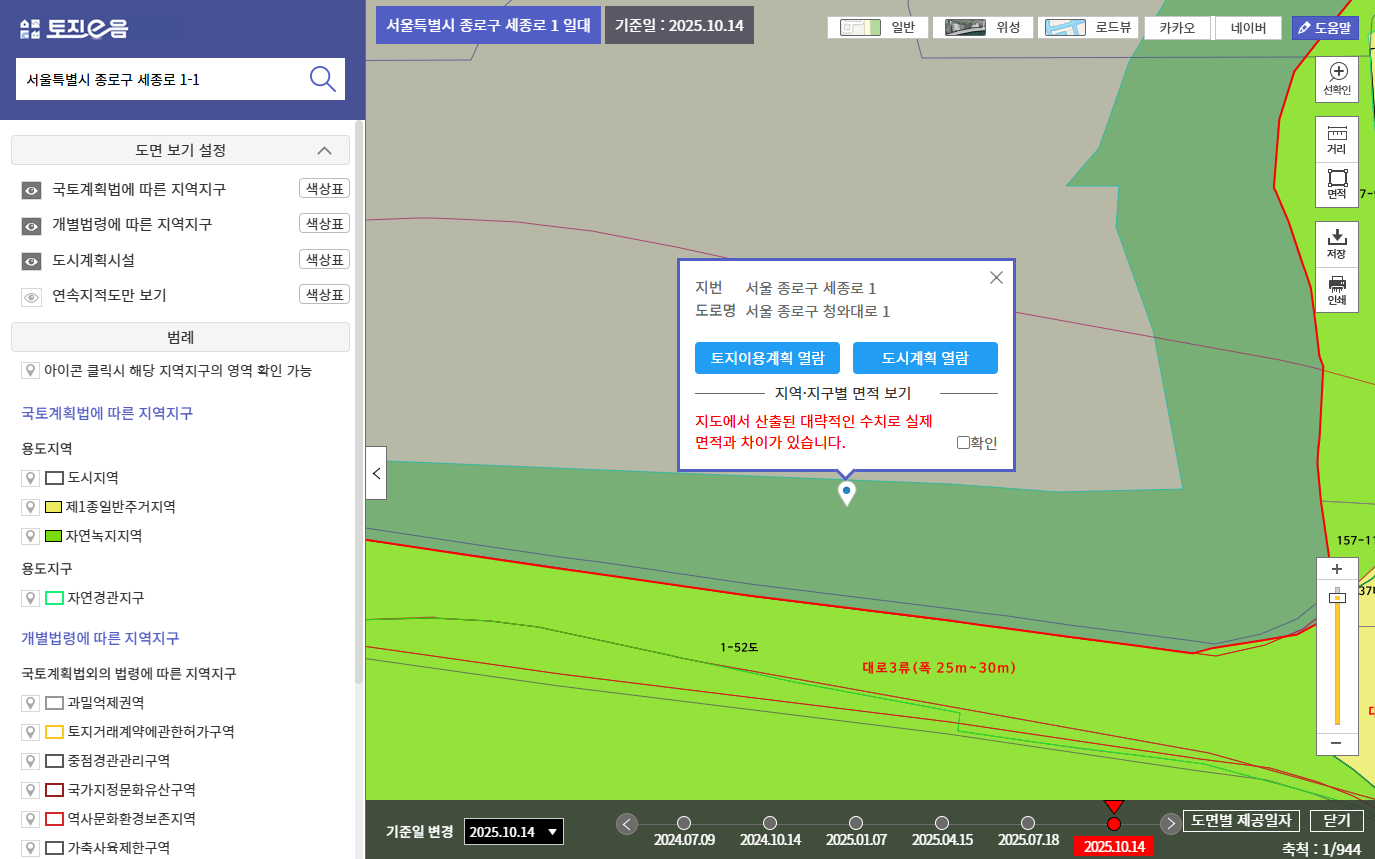Click the green 자연녹지지역 color swatch
The image size is (1375, 859).
[54, 536]
